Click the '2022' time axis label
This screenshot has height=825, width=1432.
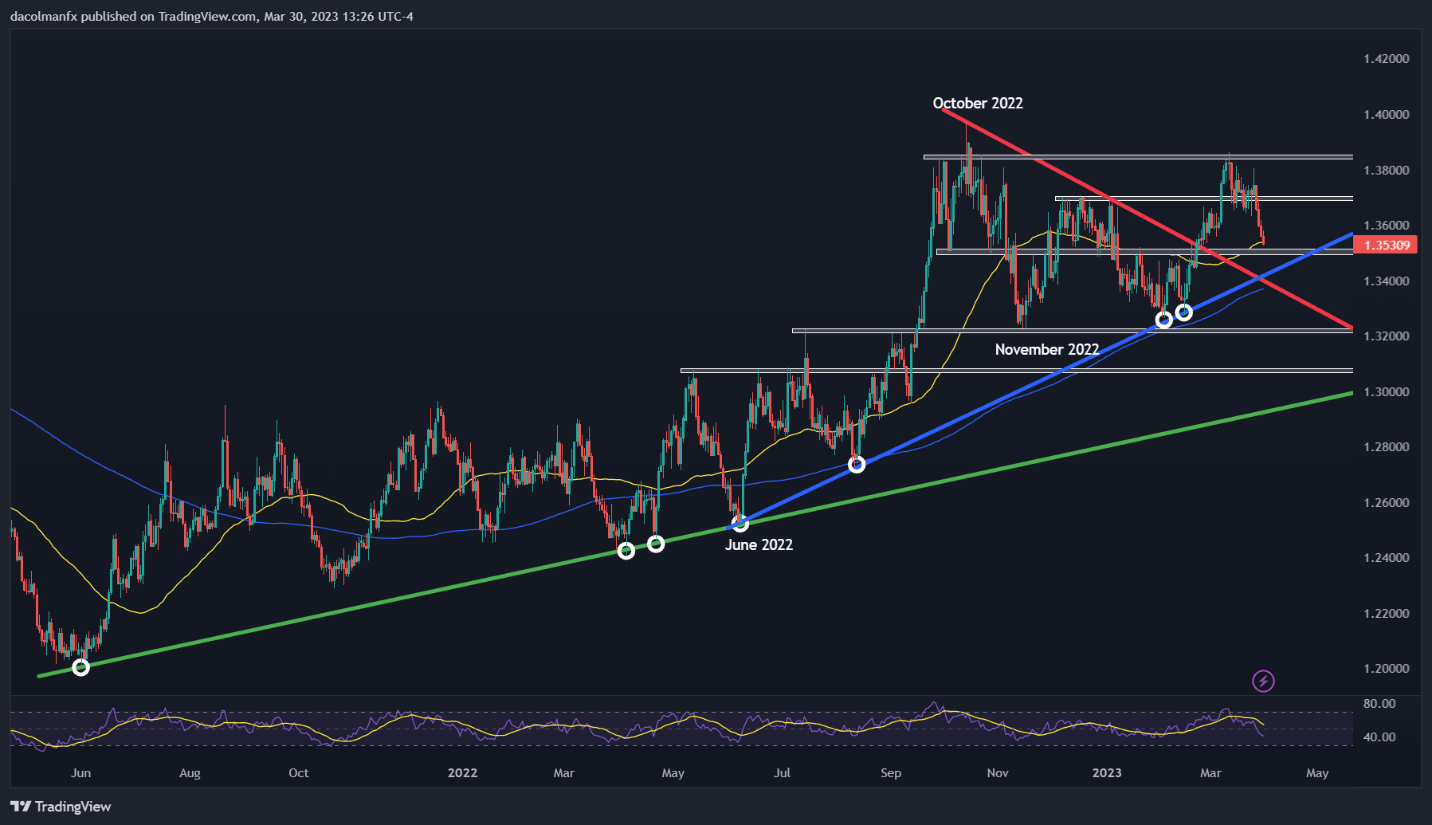click(462, 773)
